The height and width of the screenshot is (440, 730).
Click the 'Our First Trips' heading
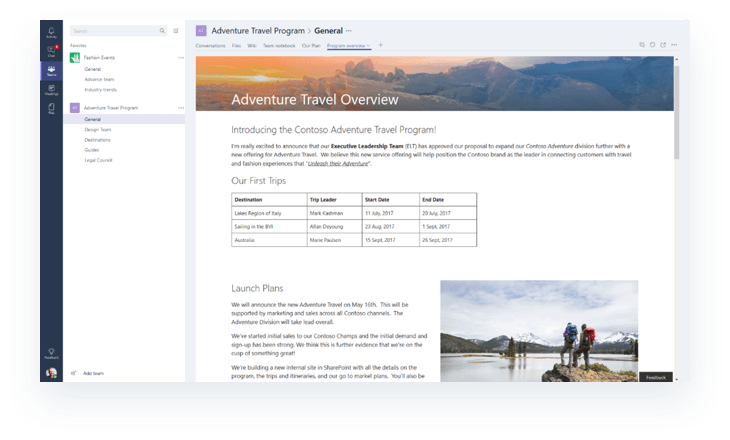tap(258, 181)
